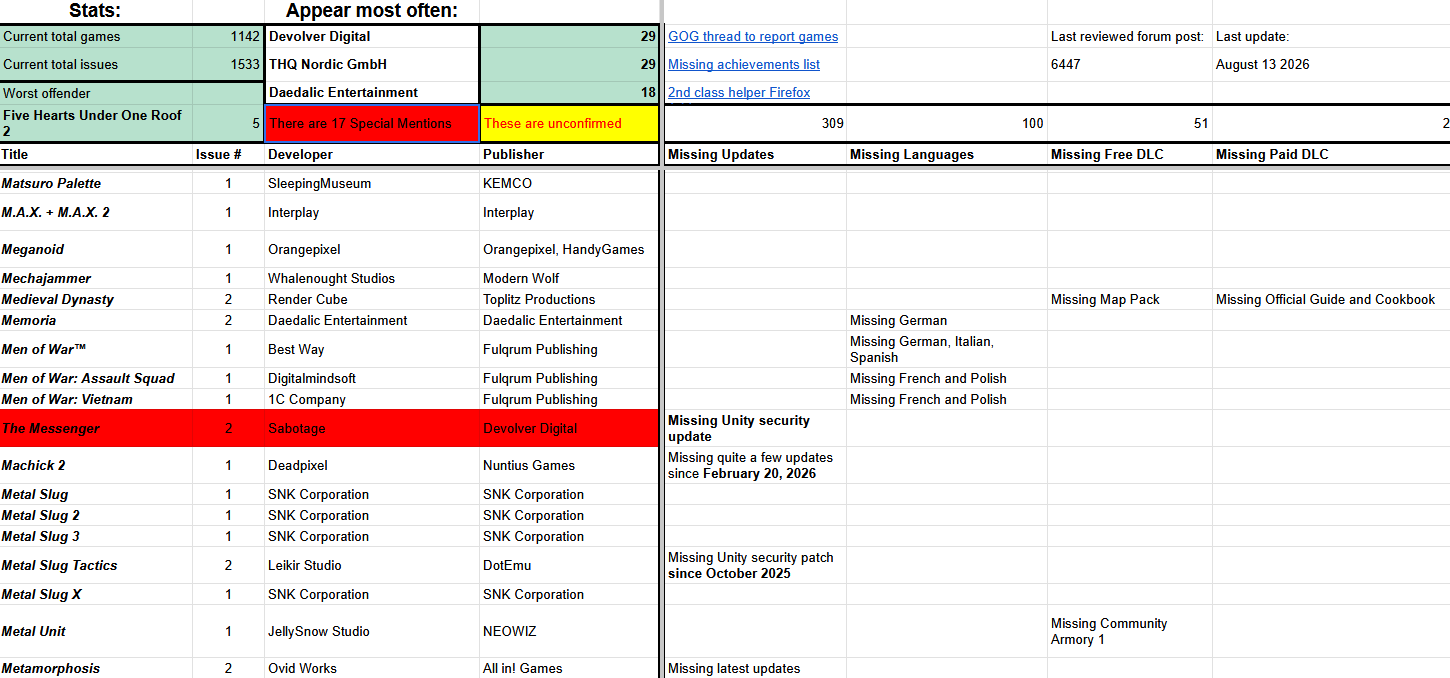Select the 'Memoria' title cell
Viewport: 1450px width, 678px height.
(96, 321)
